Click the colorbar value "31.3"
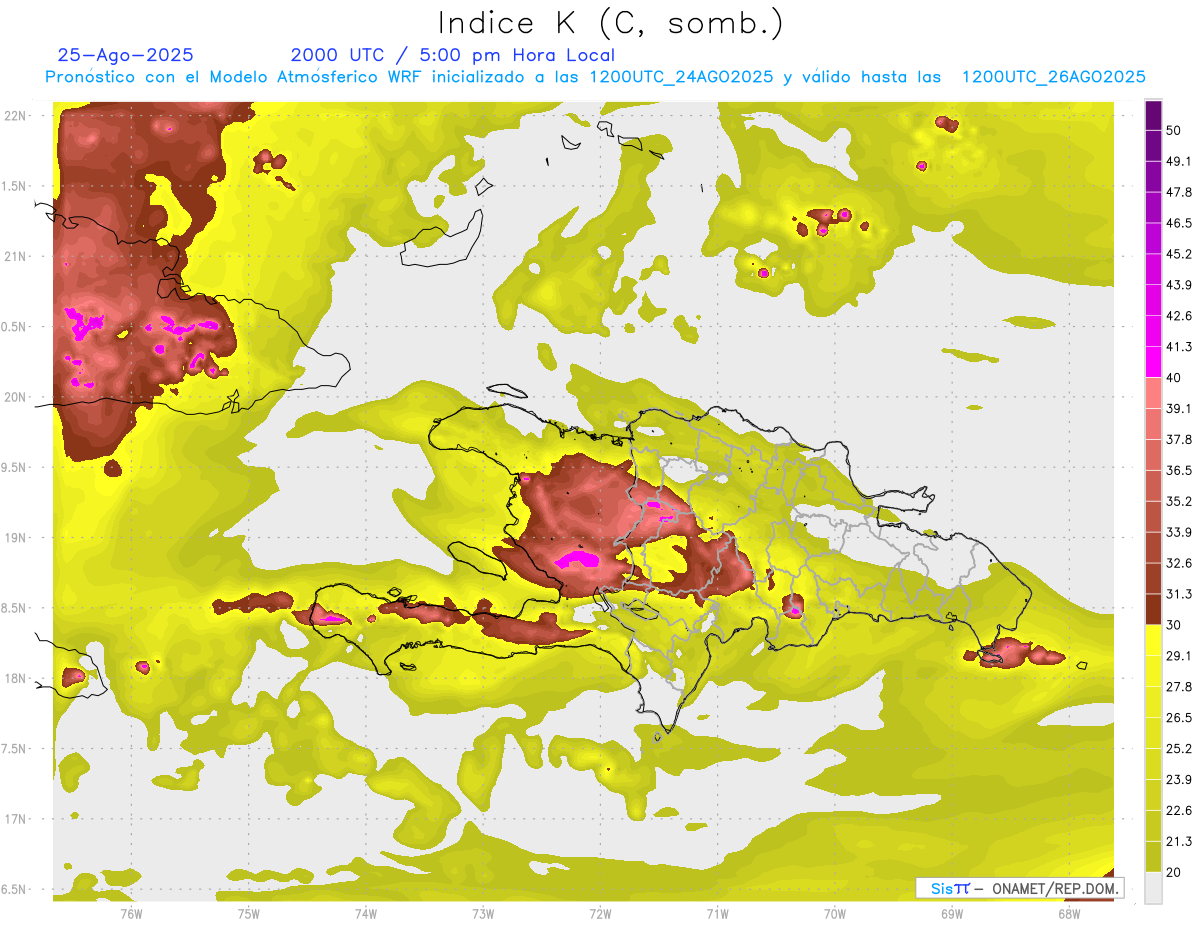This screenshot has width=1200, height=927. [x=1179, y=594]
